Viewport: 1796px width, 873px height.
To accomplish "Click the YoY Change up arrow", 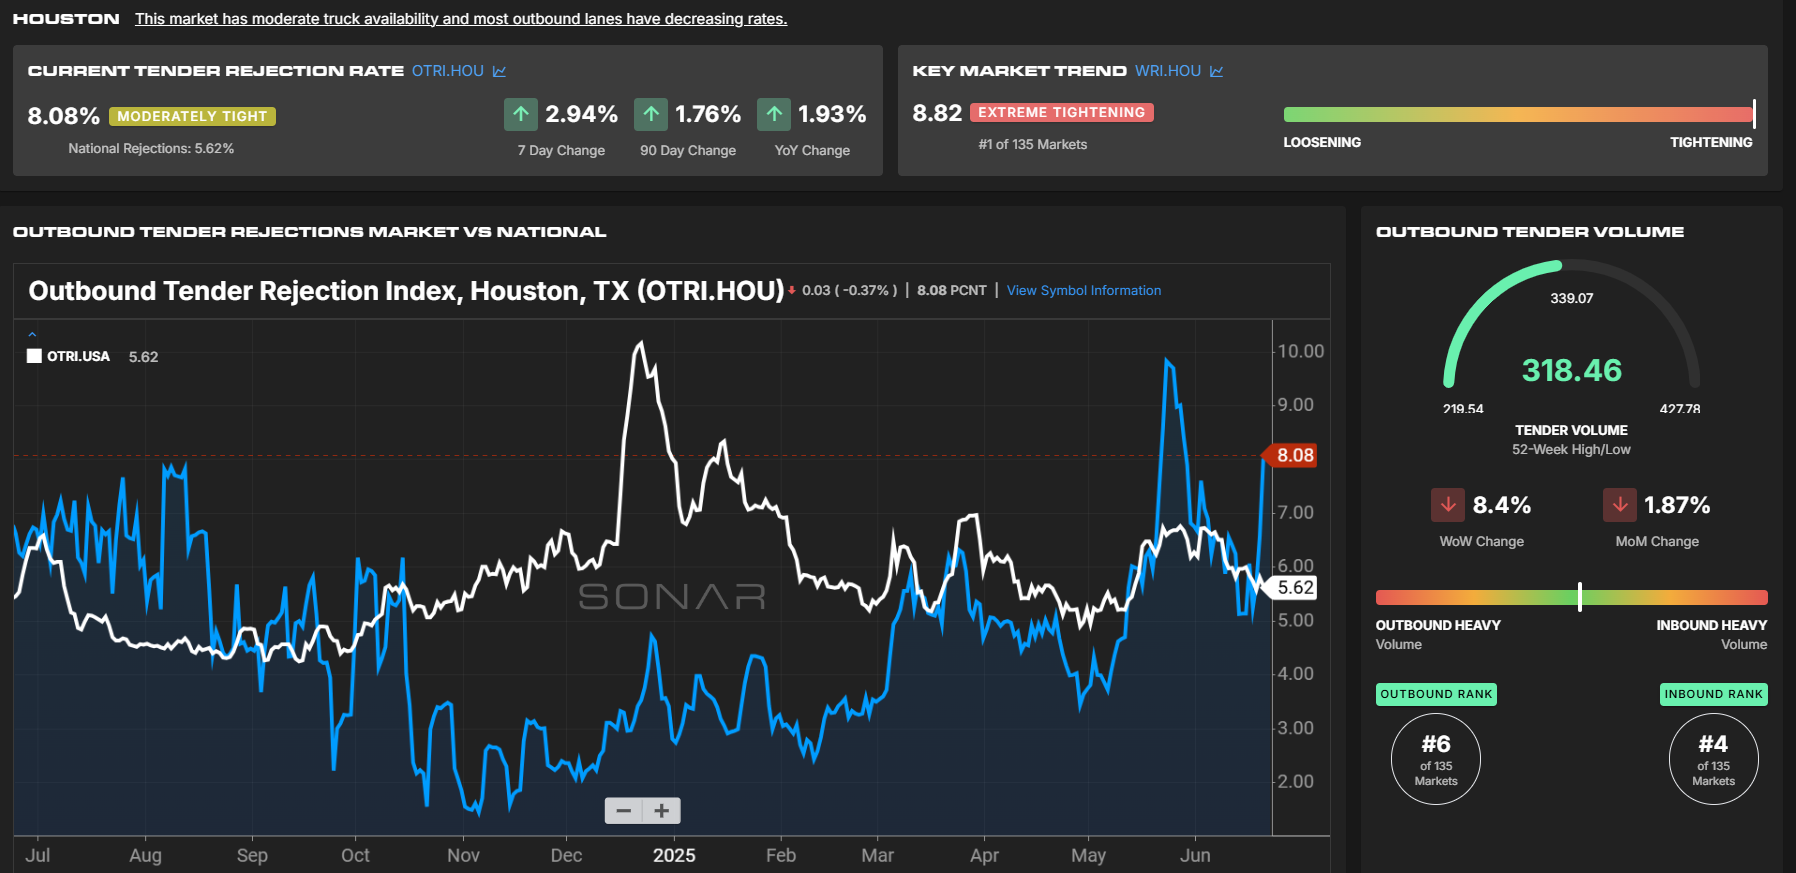I will tap(774, 114).
